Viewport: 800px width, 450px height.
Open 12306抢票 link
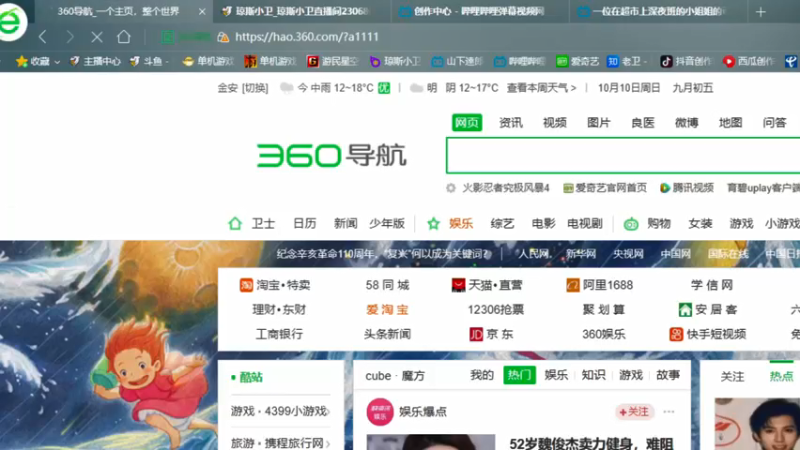(495, 309)
